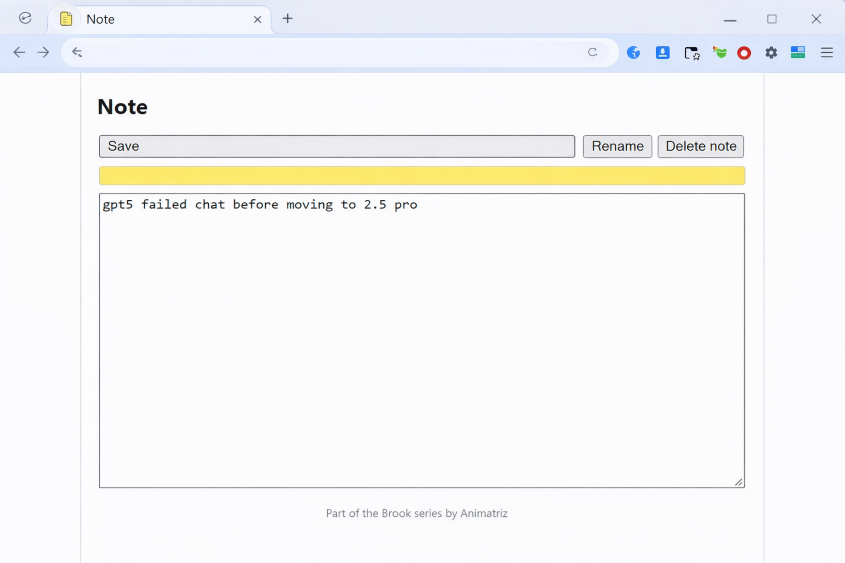Open the blue globe extension icon
Screen dimensions: 845x563
pos(634,53)
